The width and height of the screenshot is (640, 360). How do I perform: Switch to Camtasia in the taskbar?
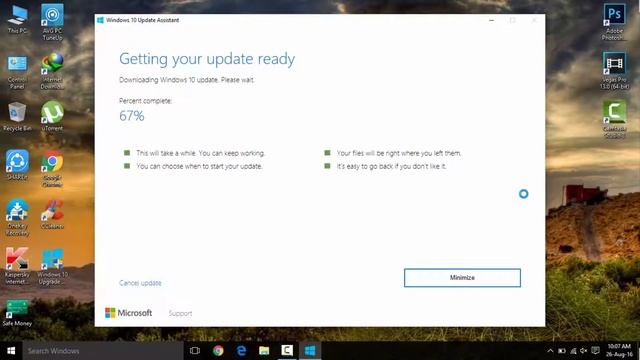287,351
